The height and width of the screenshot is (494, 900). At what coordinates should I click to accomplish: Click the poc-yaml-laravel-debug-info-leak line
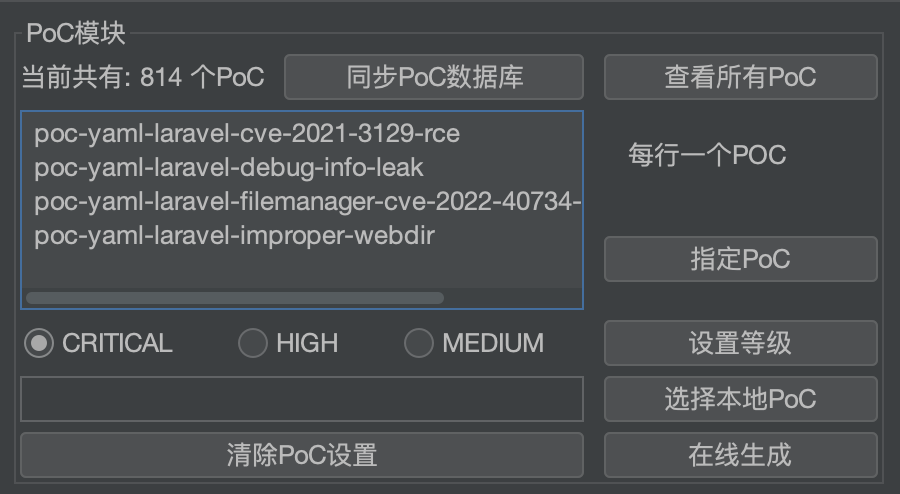point(228,167)
